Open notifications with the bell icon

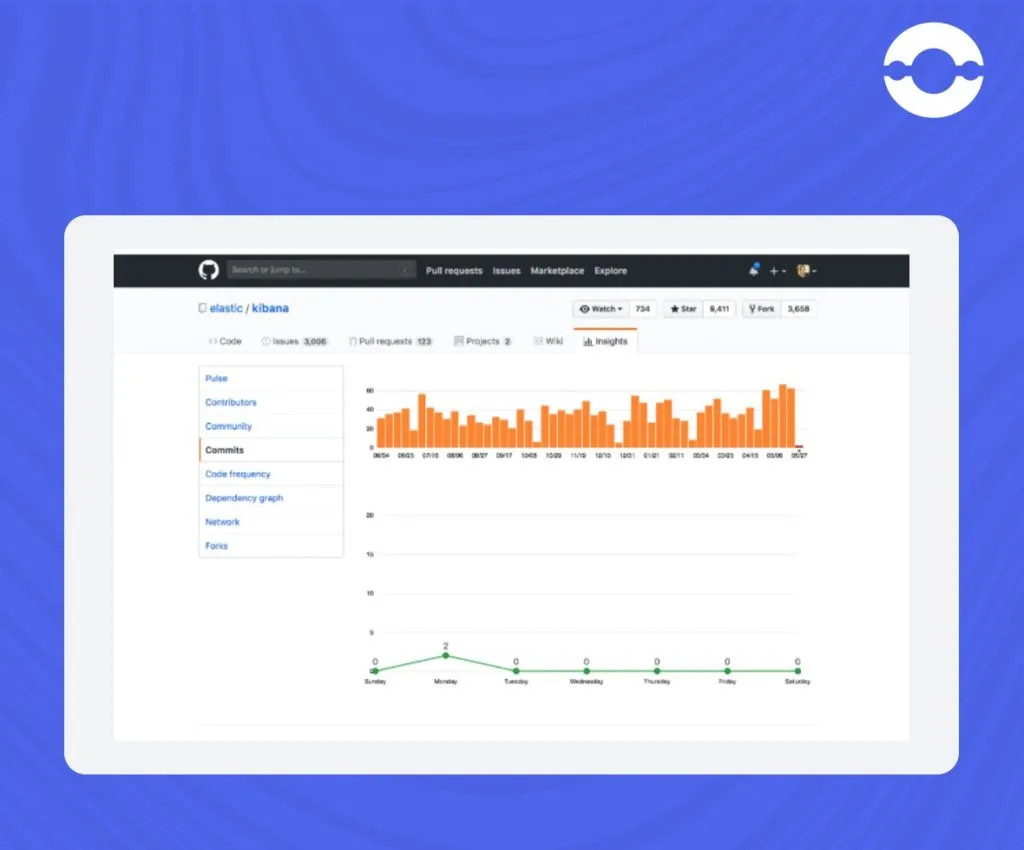[x=754, y=270]
